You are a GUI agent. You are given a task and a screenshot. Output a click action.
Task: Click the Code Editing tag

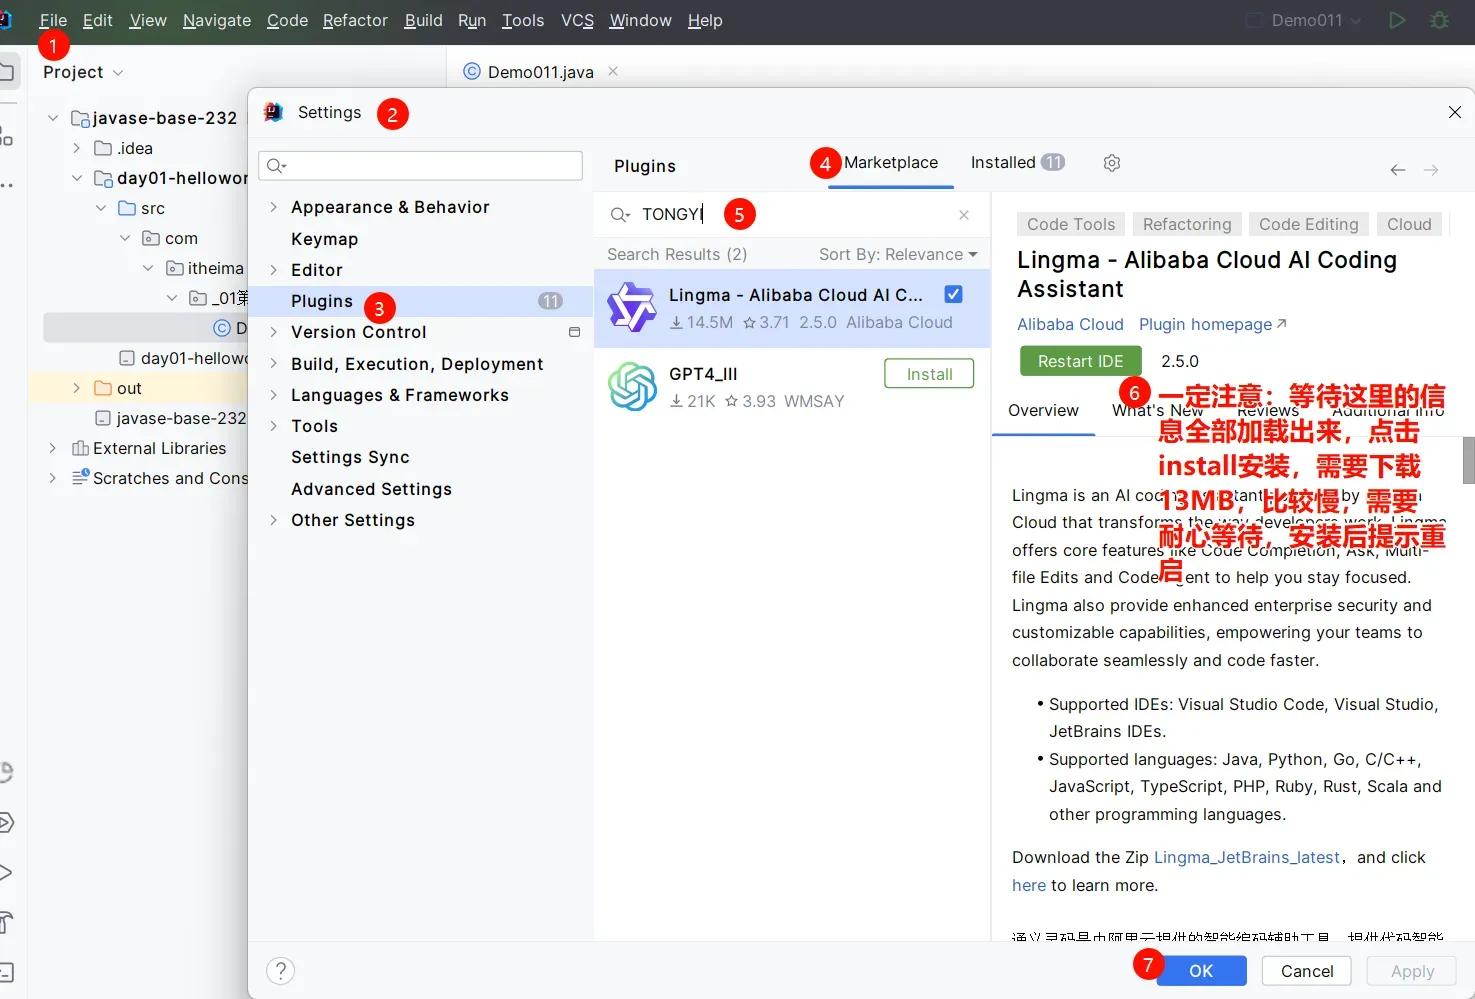[x=1308, y=224]
